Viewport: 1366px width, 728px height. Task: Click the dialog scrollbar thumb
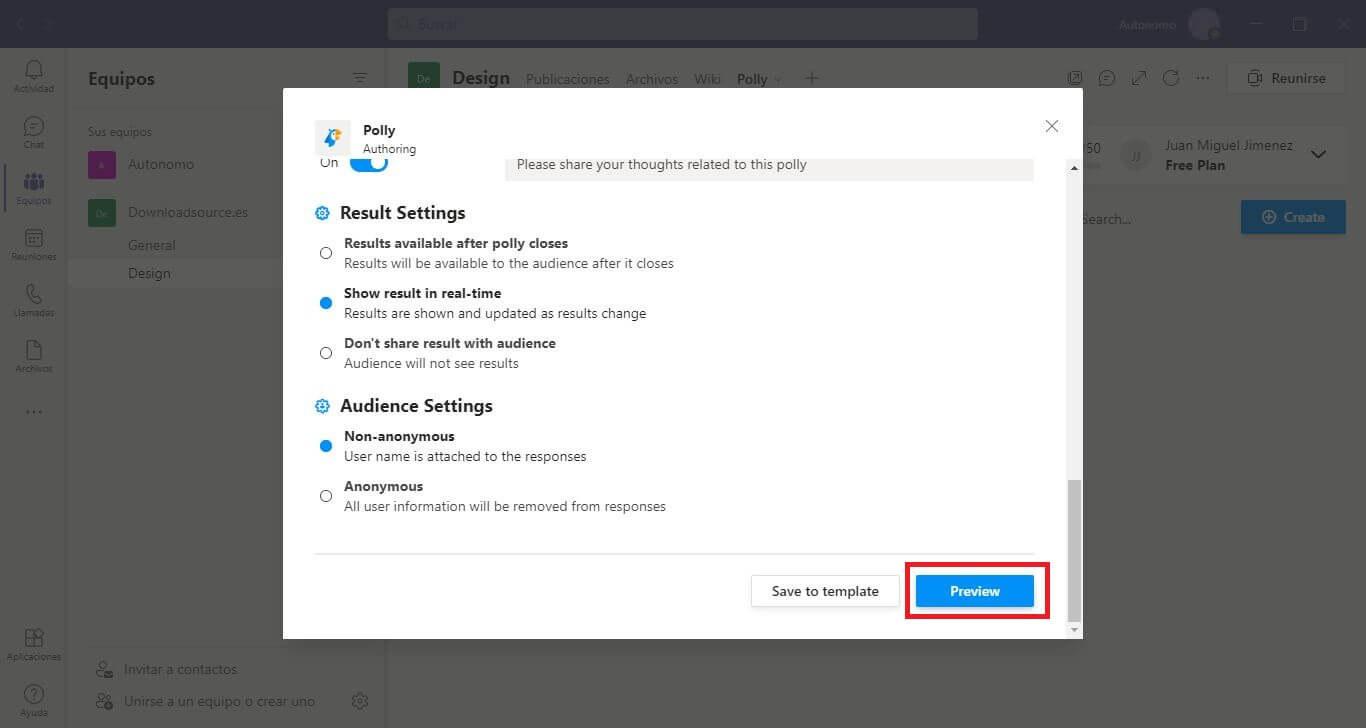tap(1075, 549)
